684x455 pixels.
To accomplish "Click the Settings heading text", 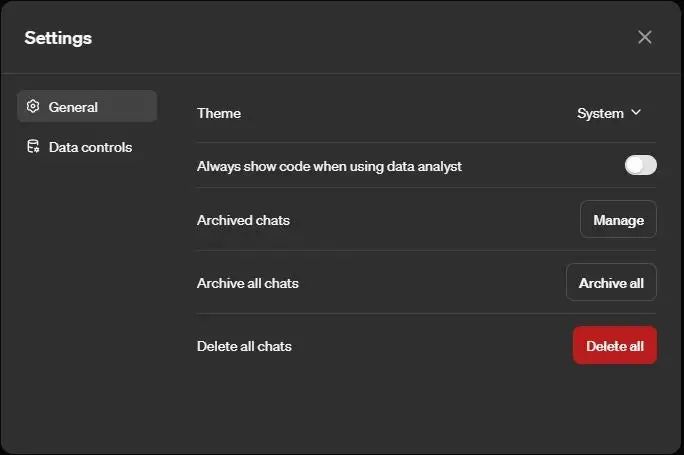I will 58,38.
